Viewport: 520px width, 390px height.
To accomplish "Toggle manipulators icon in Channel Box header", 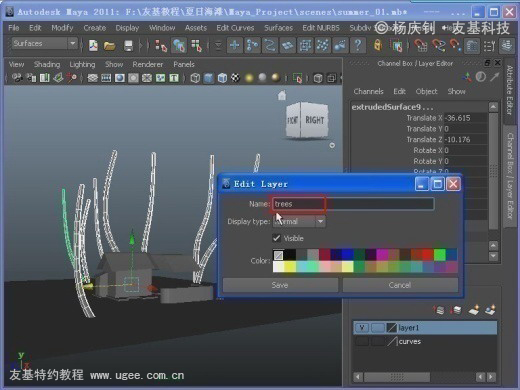I will point(467,77).
